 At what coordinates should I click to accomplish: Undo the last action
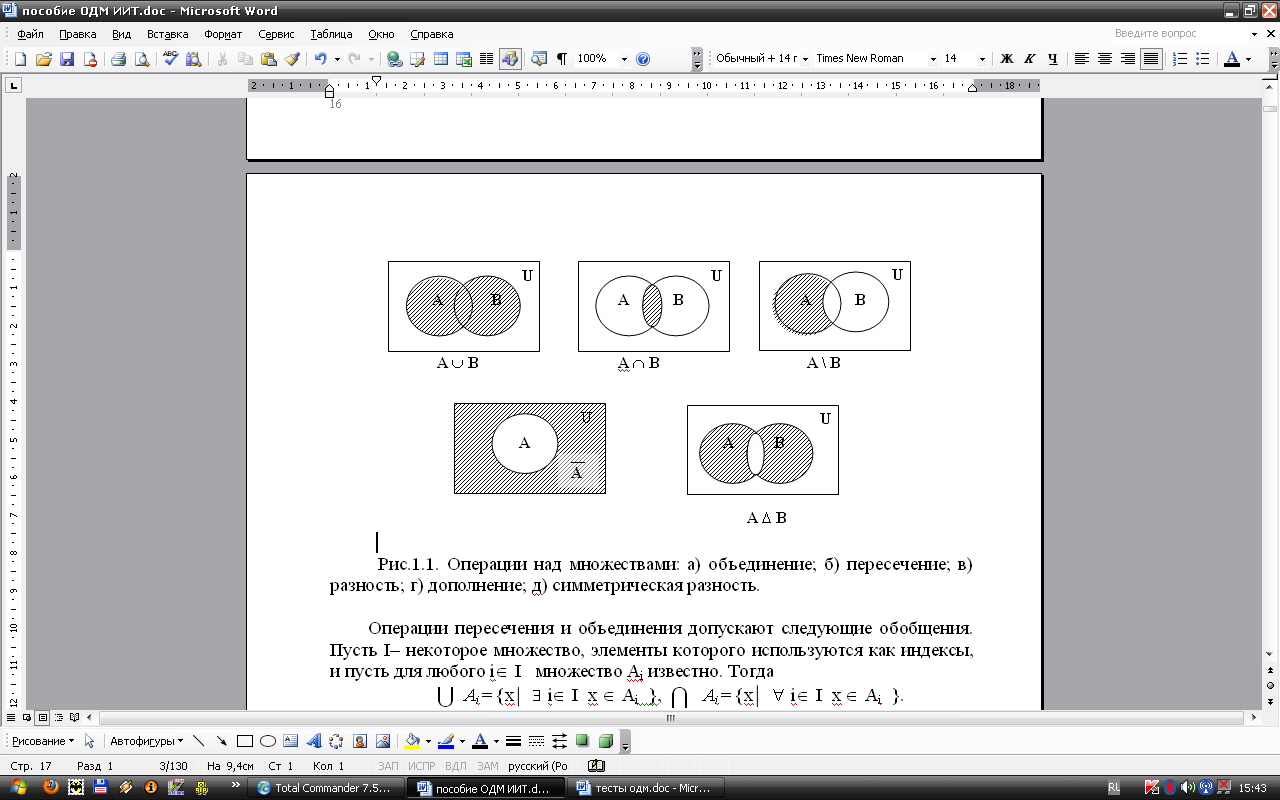320,59
